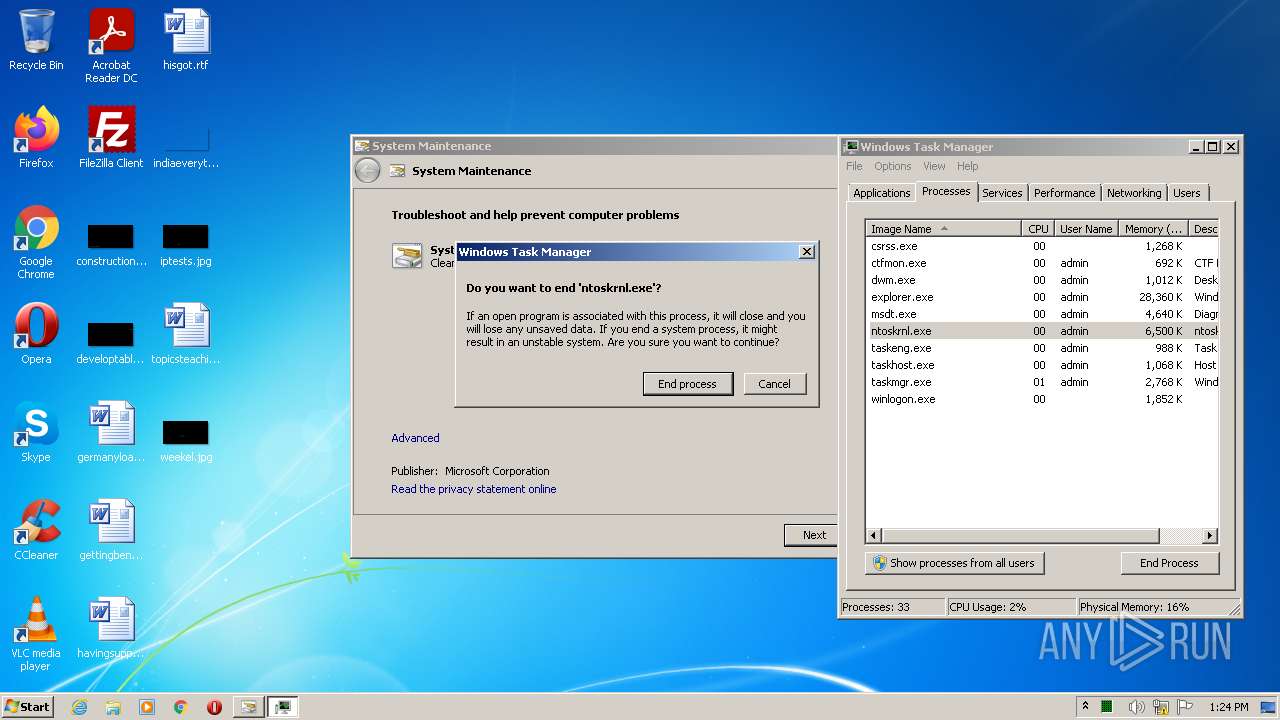This screenshot has height=720, width=1280.
Task: Select the topicsteachi... Word document icon
Action: click(x=186, y=334)
